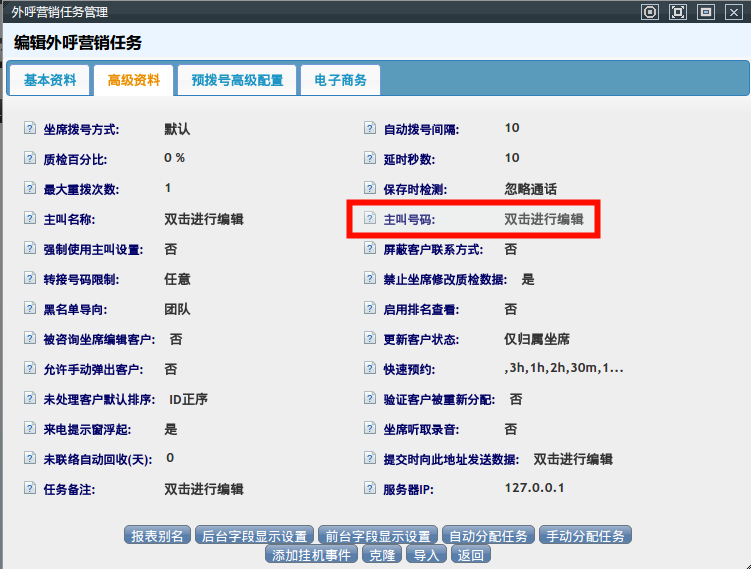Switch to the 基本资料 tab
This screenshot has width=751, height=569.
pos(50,81)
